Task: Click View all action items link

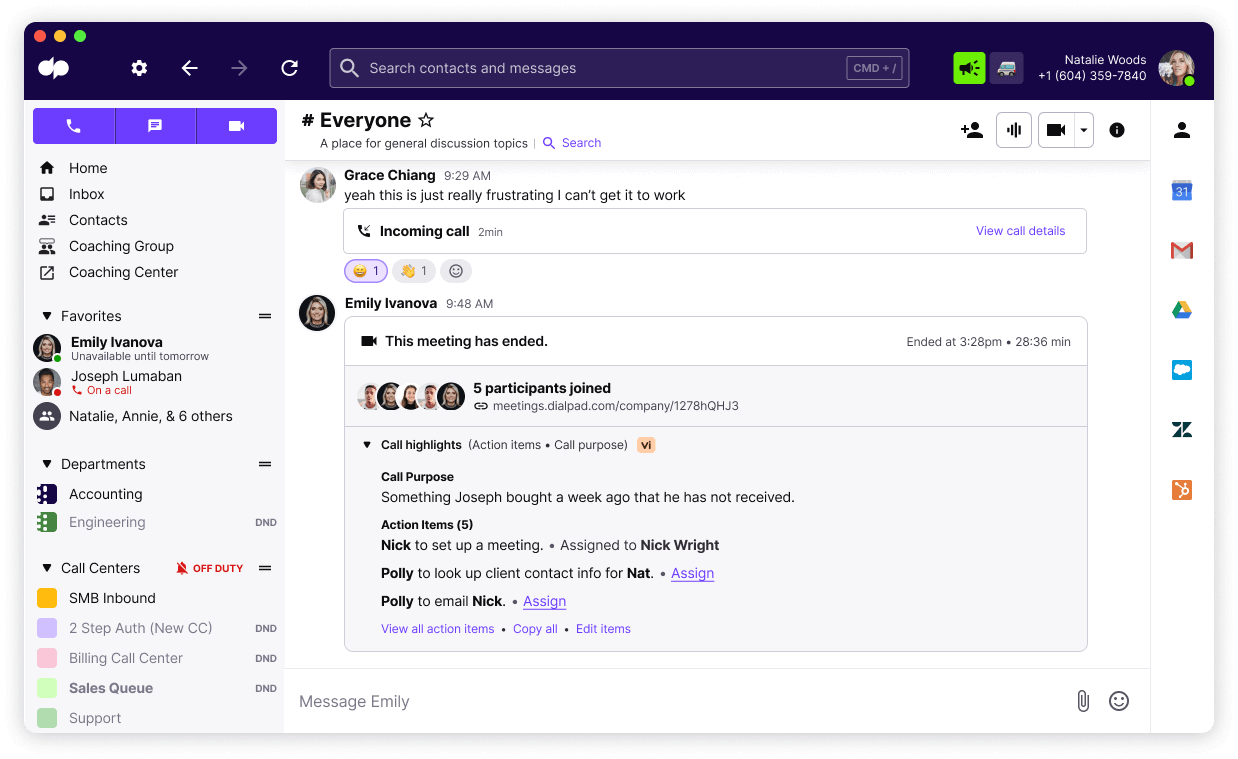Action: [x=438, y=629]
